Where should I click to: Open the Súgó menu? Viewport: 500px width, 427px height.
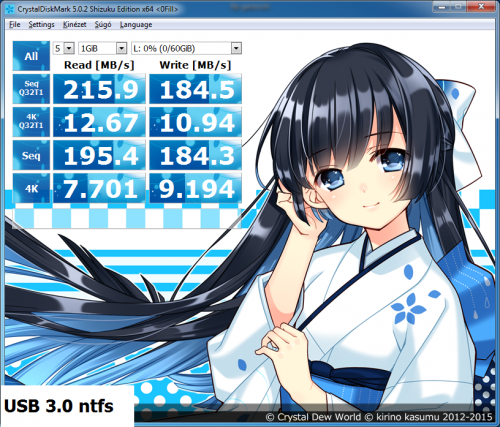tap(103, 24)
